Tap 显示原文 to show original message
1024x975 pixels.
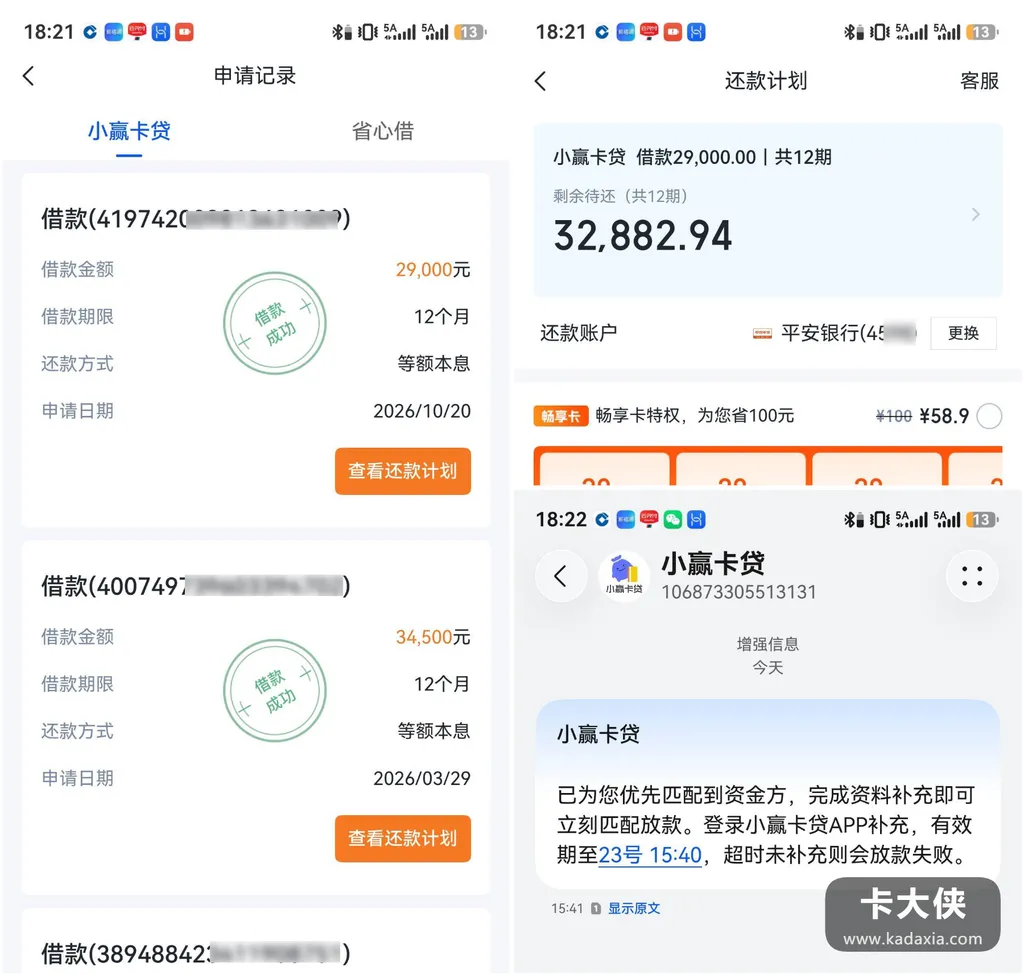633,908
